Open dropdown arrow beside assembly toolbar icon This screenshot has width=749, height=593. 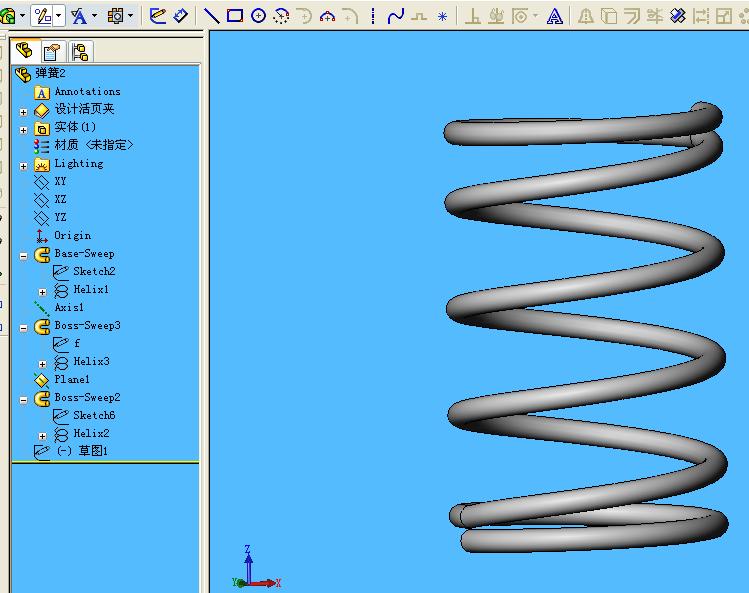point(130,16)
